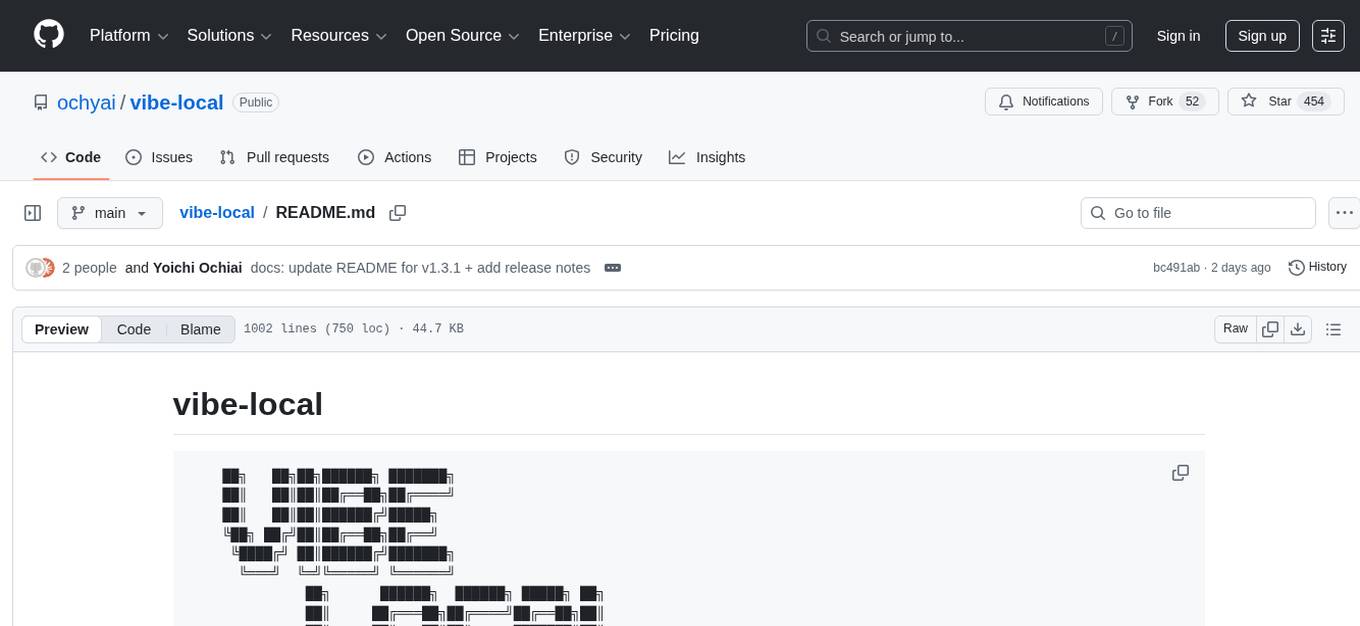The width and height of the screenshot is (1360, 626).
Task: Copy the ASCII art code block
Action: (1180, 473)
